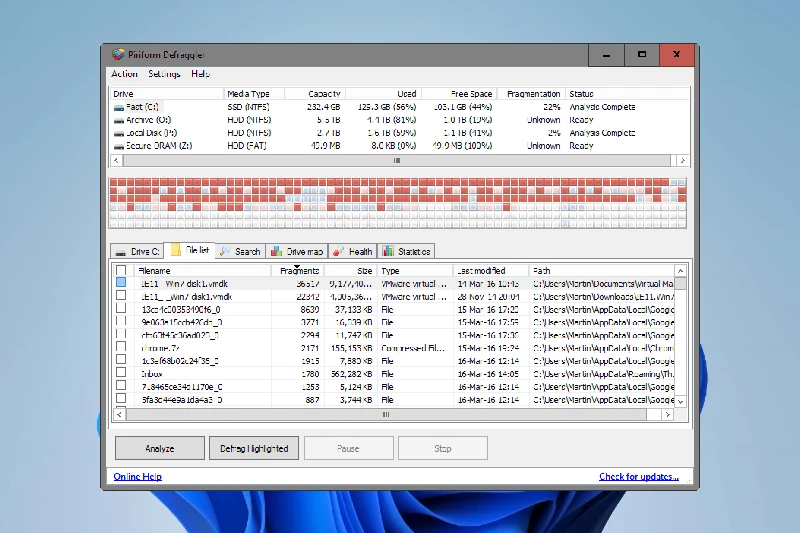Click drive list right scroll arrow
This screenshot has height=533, width=800.
click(x=683, y=161)
